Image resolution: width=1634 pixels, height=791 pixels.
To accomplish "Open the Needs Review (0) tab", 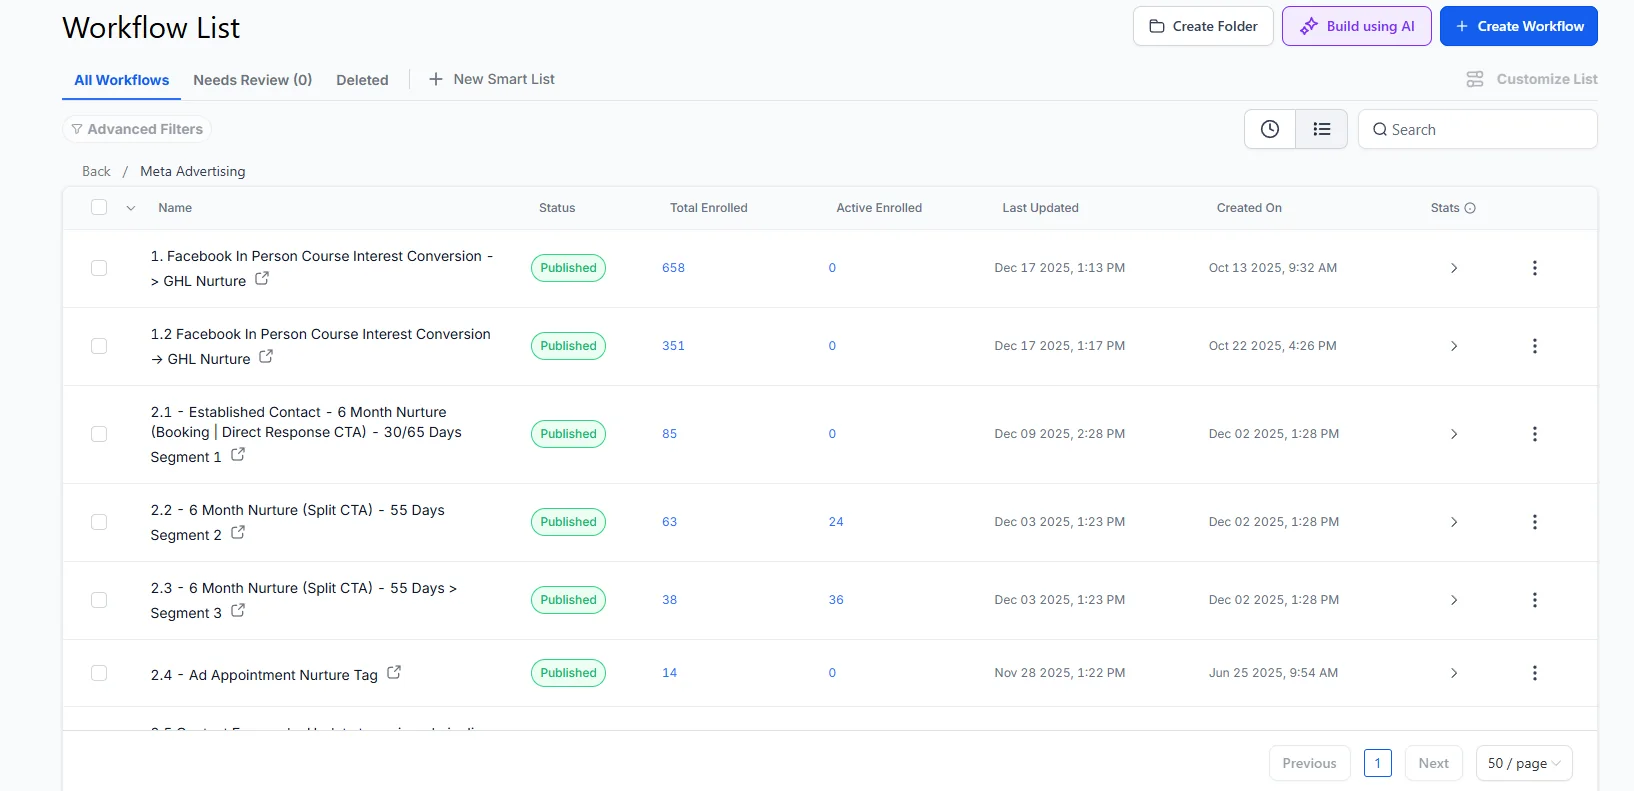I will click(253, 80).
